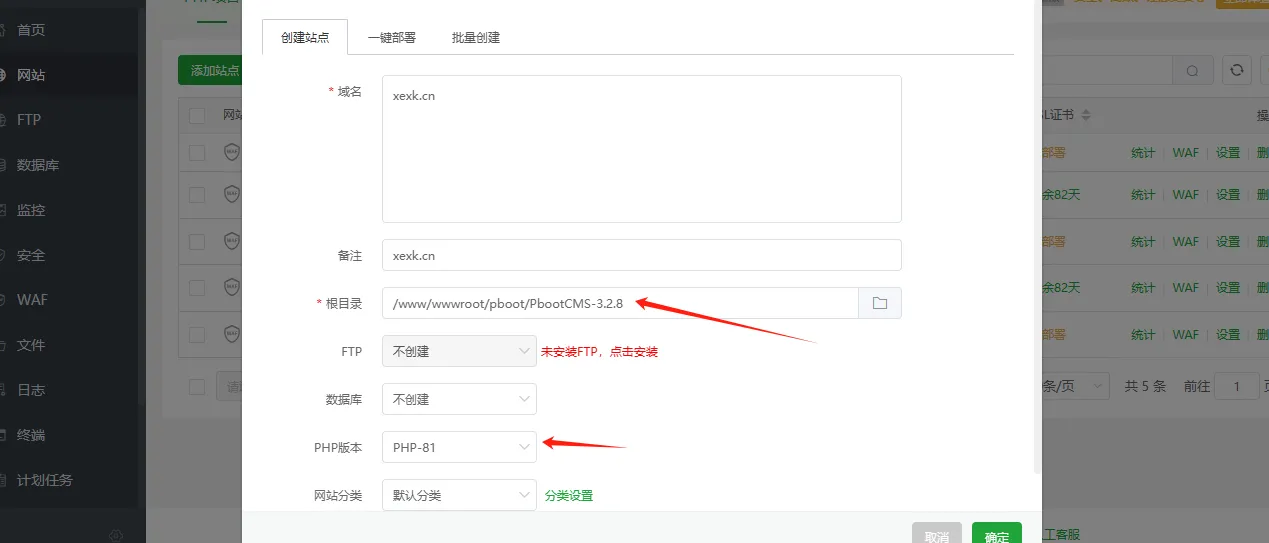The width and height of the screenshot is (1269, 543).
Task: Click the 未安装FTP，点击安装 link
Action: coord(599,352)
